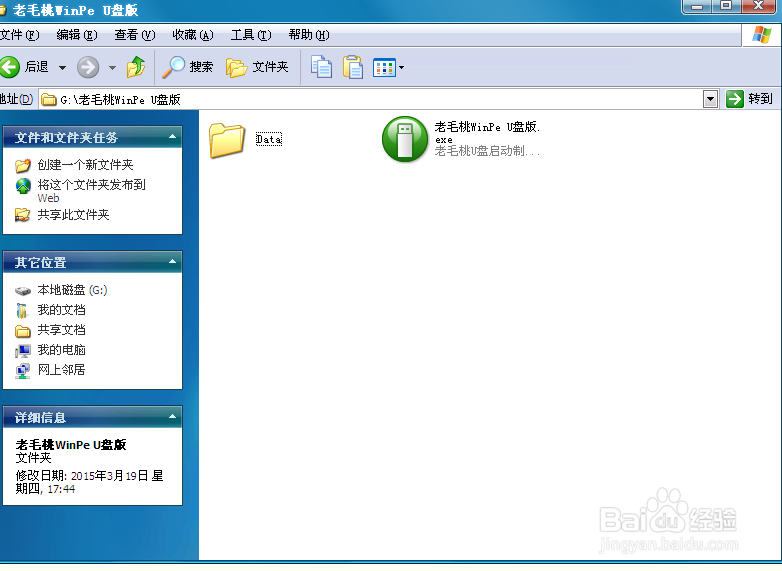Click 创建一个新文件夹 link
The height and width of the screenshot is (571, 782).
coord(85,165)
